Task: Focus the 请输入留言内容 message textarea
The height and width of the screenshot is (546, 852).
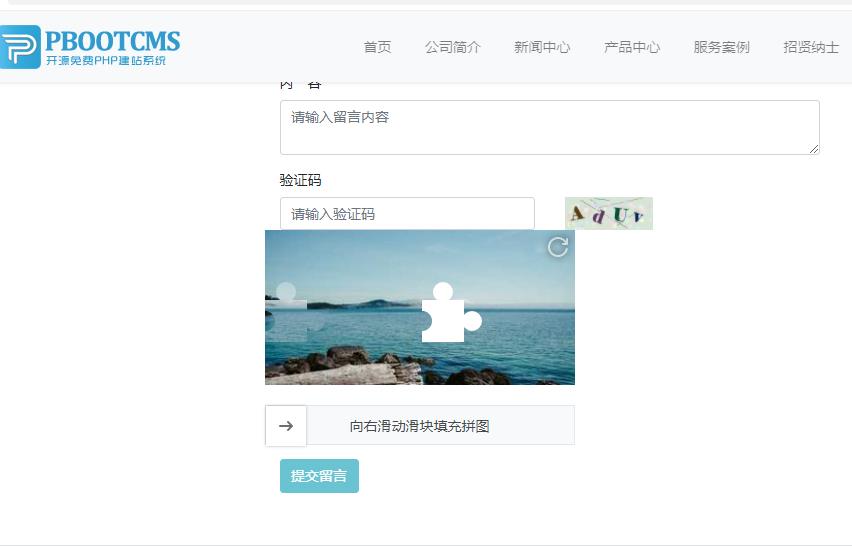Action: pyautogui.click(x=549, y=127)
